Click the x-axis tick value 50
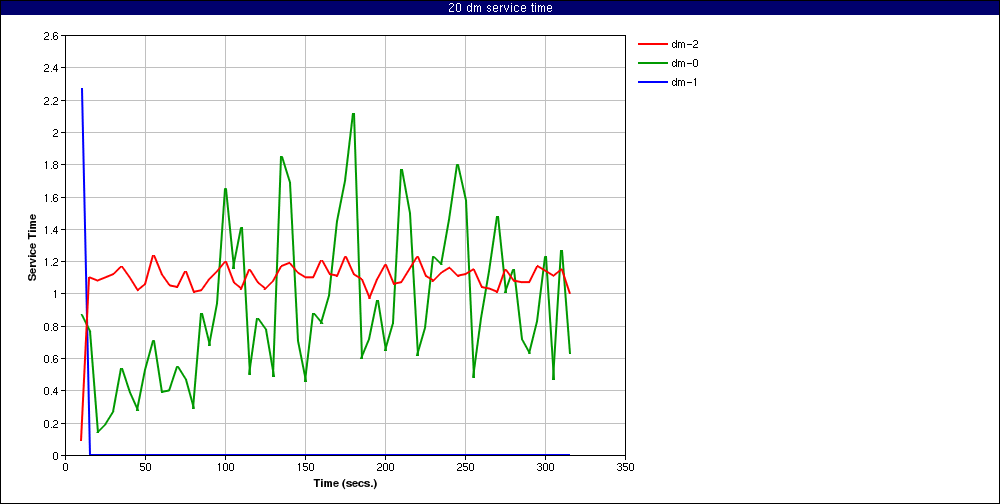 coord(145,466)
